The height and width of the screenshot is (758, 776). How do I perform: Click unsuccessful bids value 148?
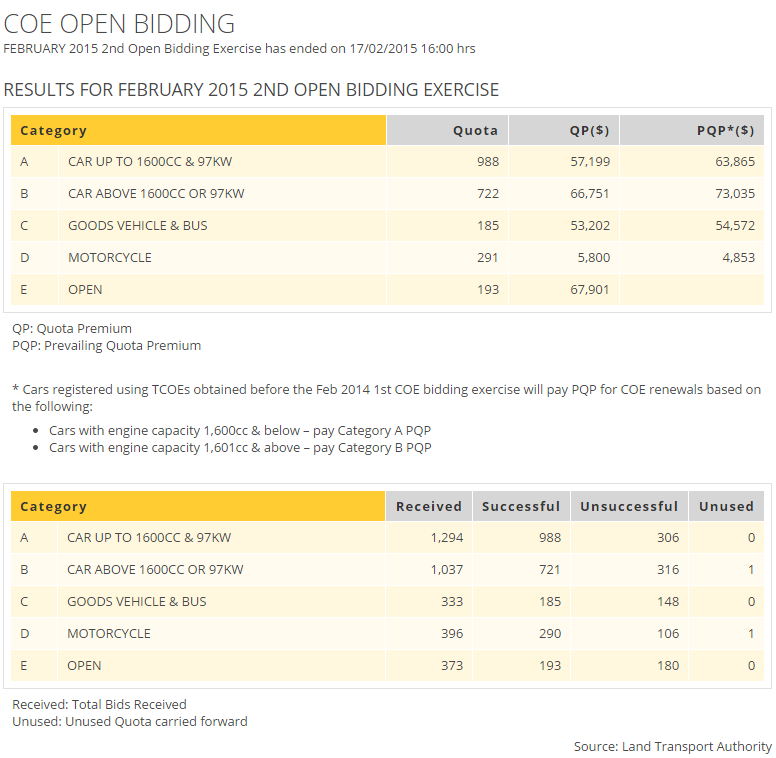coord(668,602)
